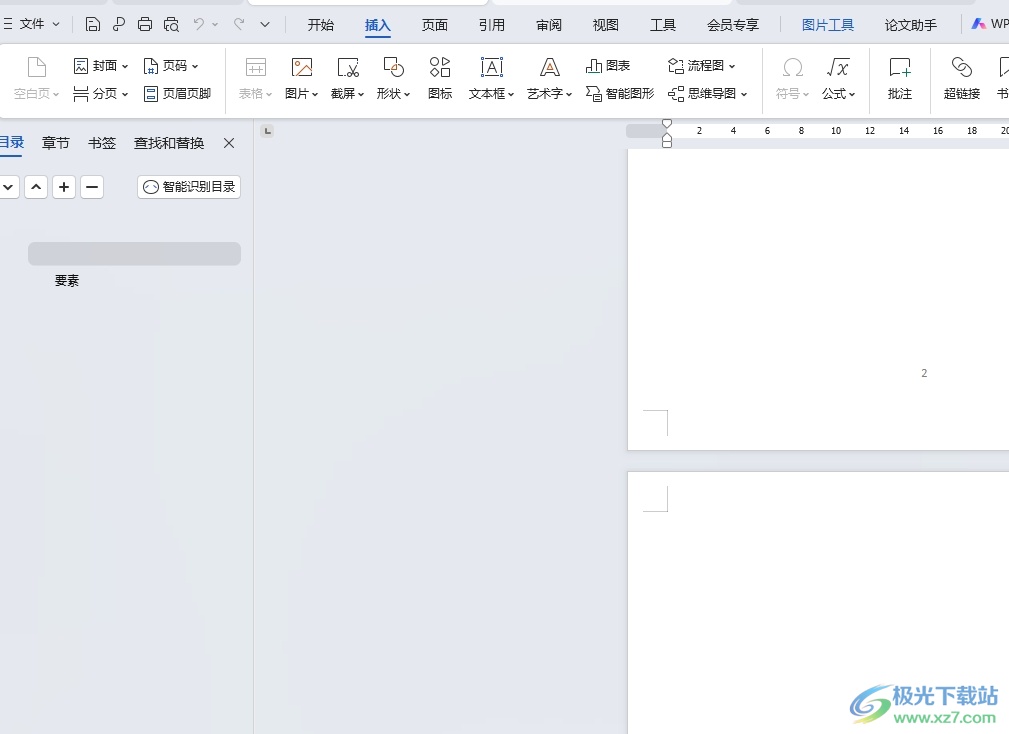Click the Print icon in quick toolbar

145,24
